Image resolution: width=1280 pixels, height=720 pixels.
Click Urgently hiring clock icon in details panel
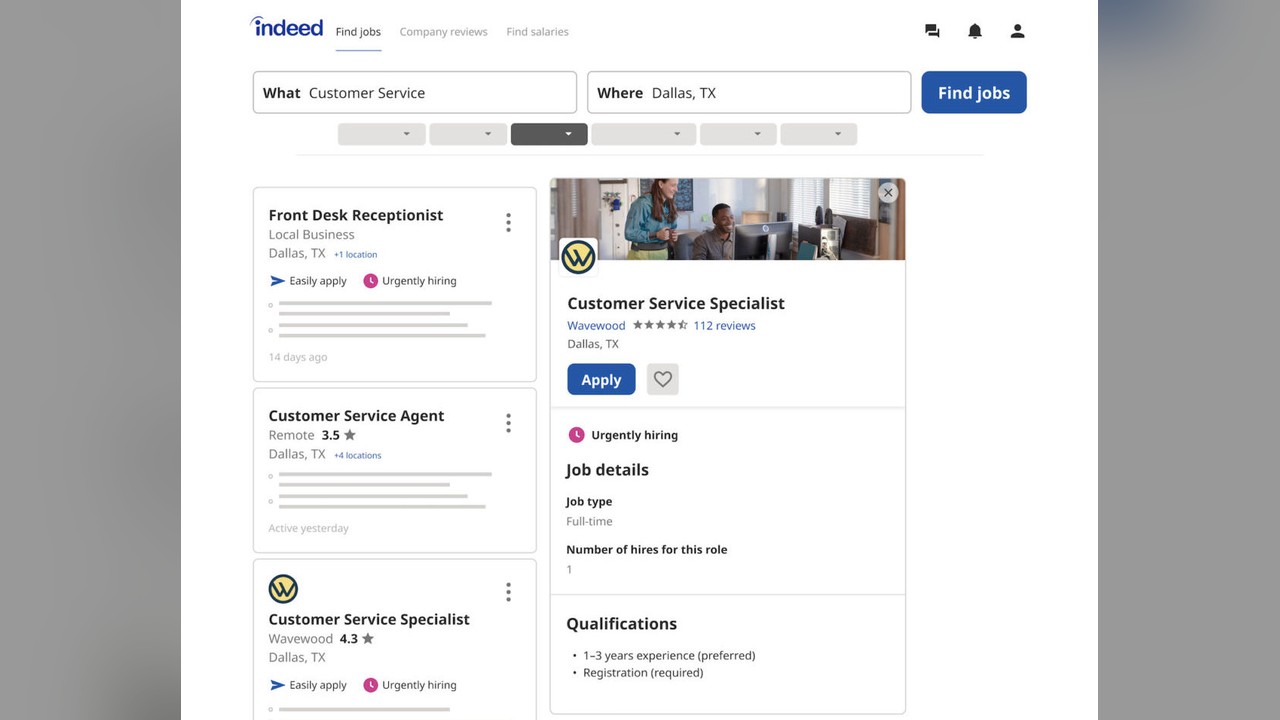pyautogui.click(x=576, y=435)
